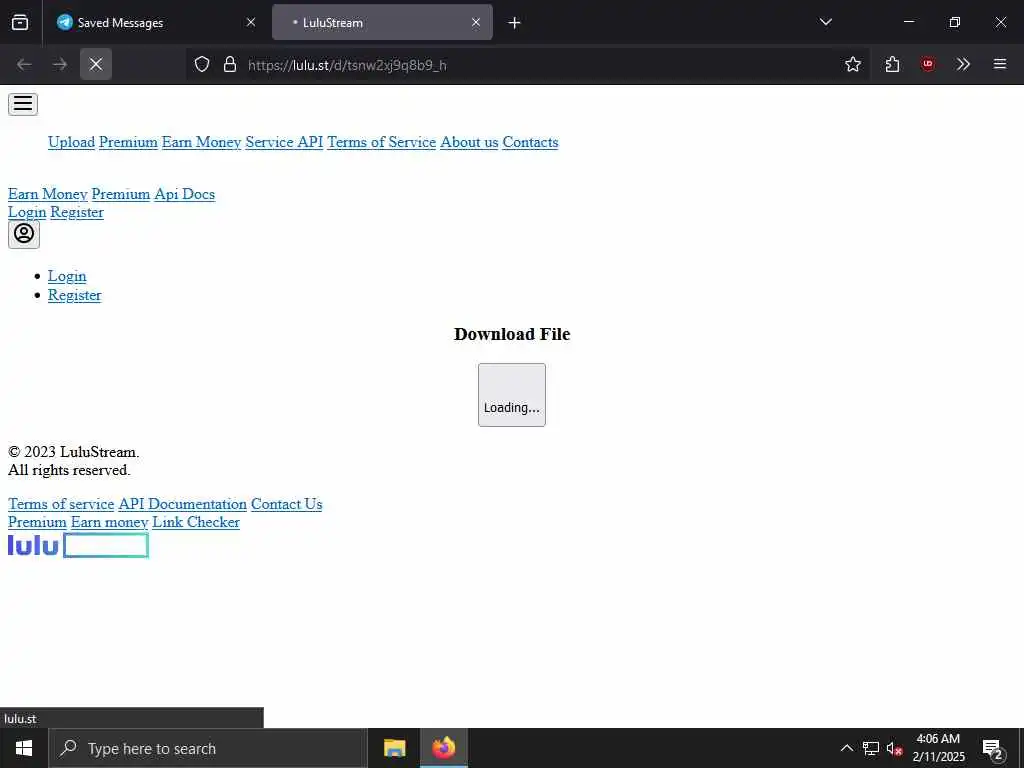This screenshot has width=1024, height=768.
Task: Open the footer Premium link
Action: [37, 522]
